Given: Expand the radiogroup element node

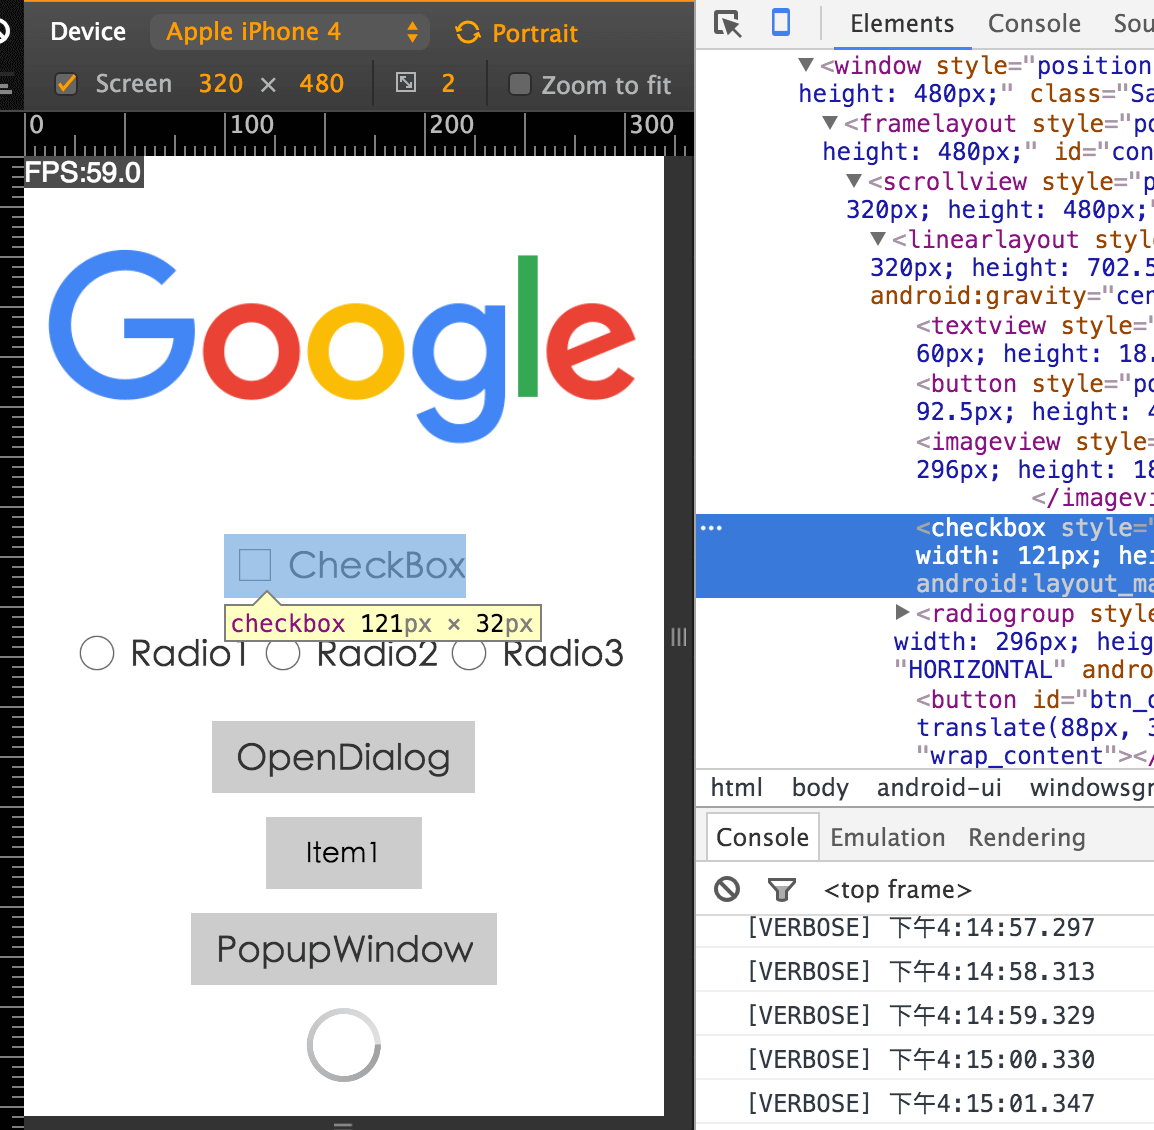Looking at the screenshot, I should pos(902,612).
